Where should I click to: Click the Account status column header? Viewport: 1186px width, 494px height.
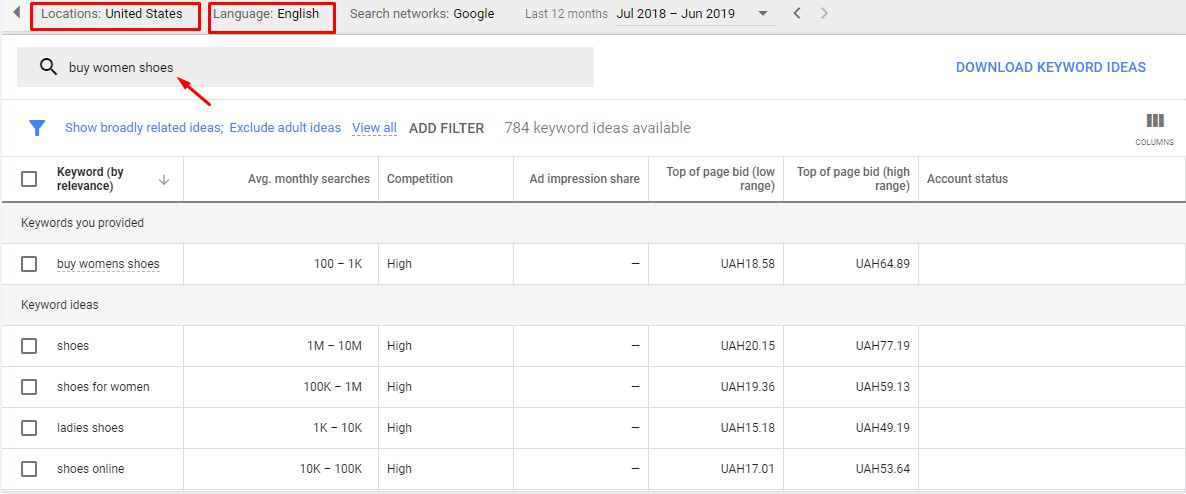click(x=967, y=179)
